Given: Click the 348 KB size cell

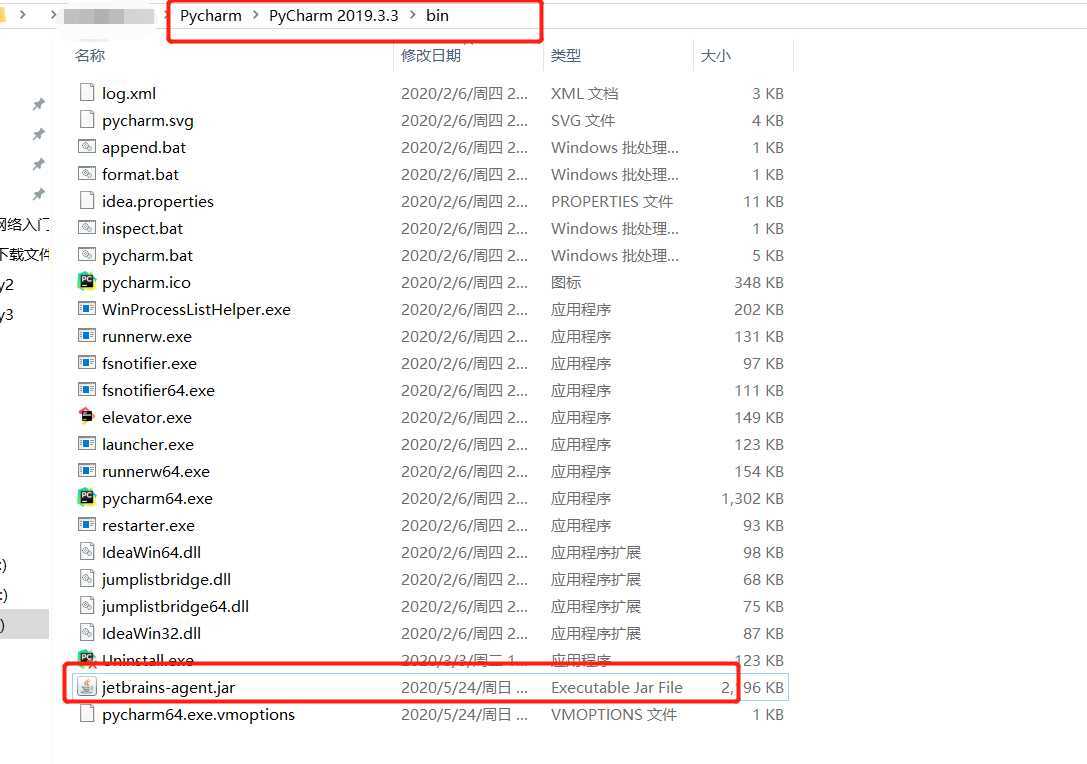Looking at the screenshot, I should (759, 282).
